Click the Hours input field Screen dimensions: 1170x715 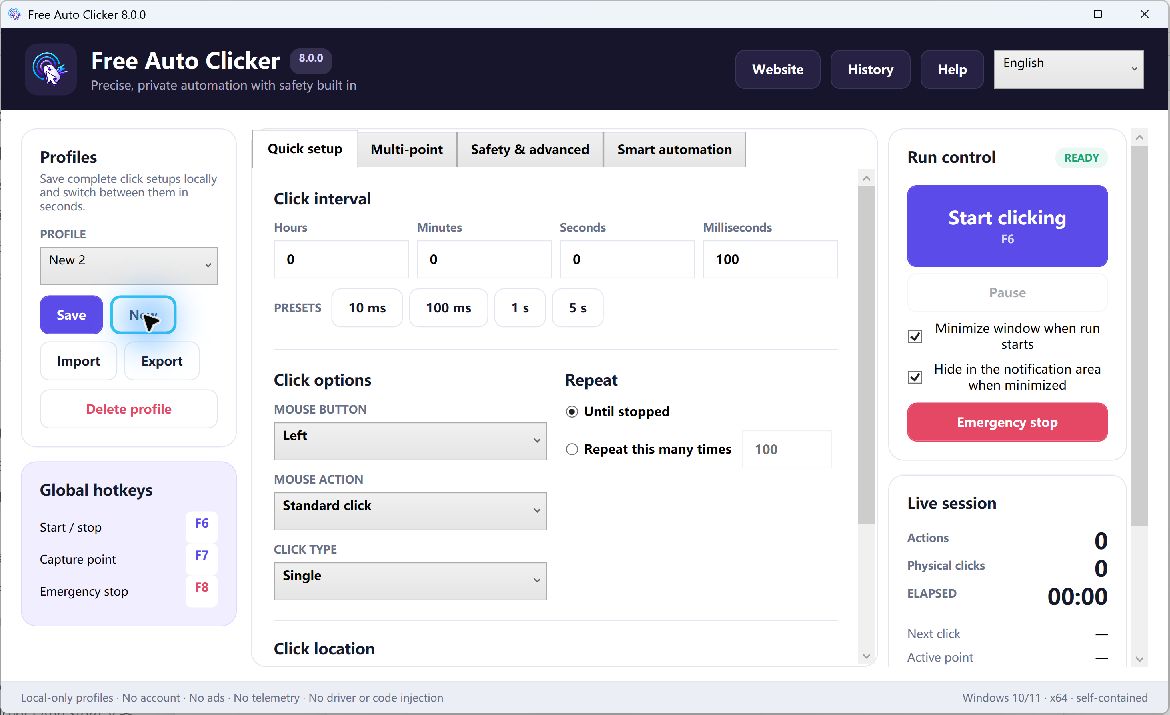pyautogui.click(x=341, y=259)
